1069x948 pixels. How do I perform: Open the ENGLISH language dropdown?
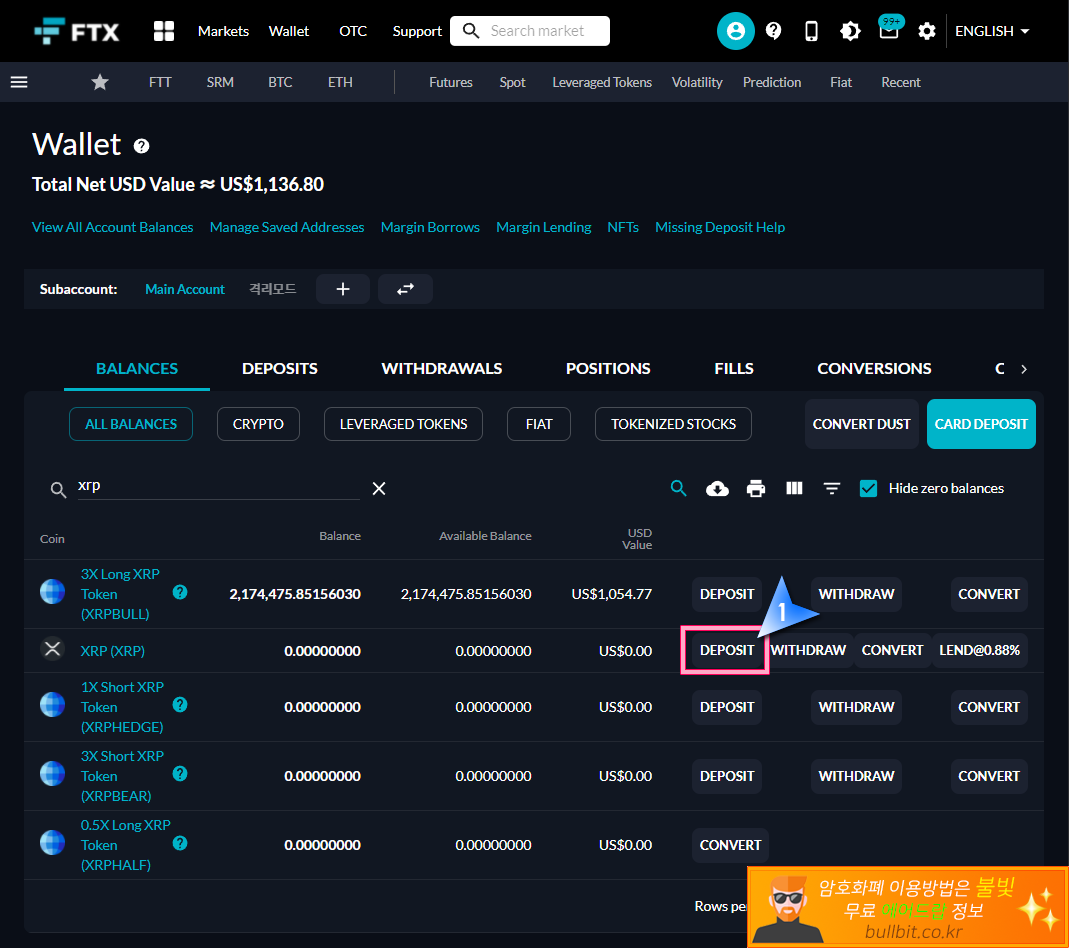pos(992,31)
